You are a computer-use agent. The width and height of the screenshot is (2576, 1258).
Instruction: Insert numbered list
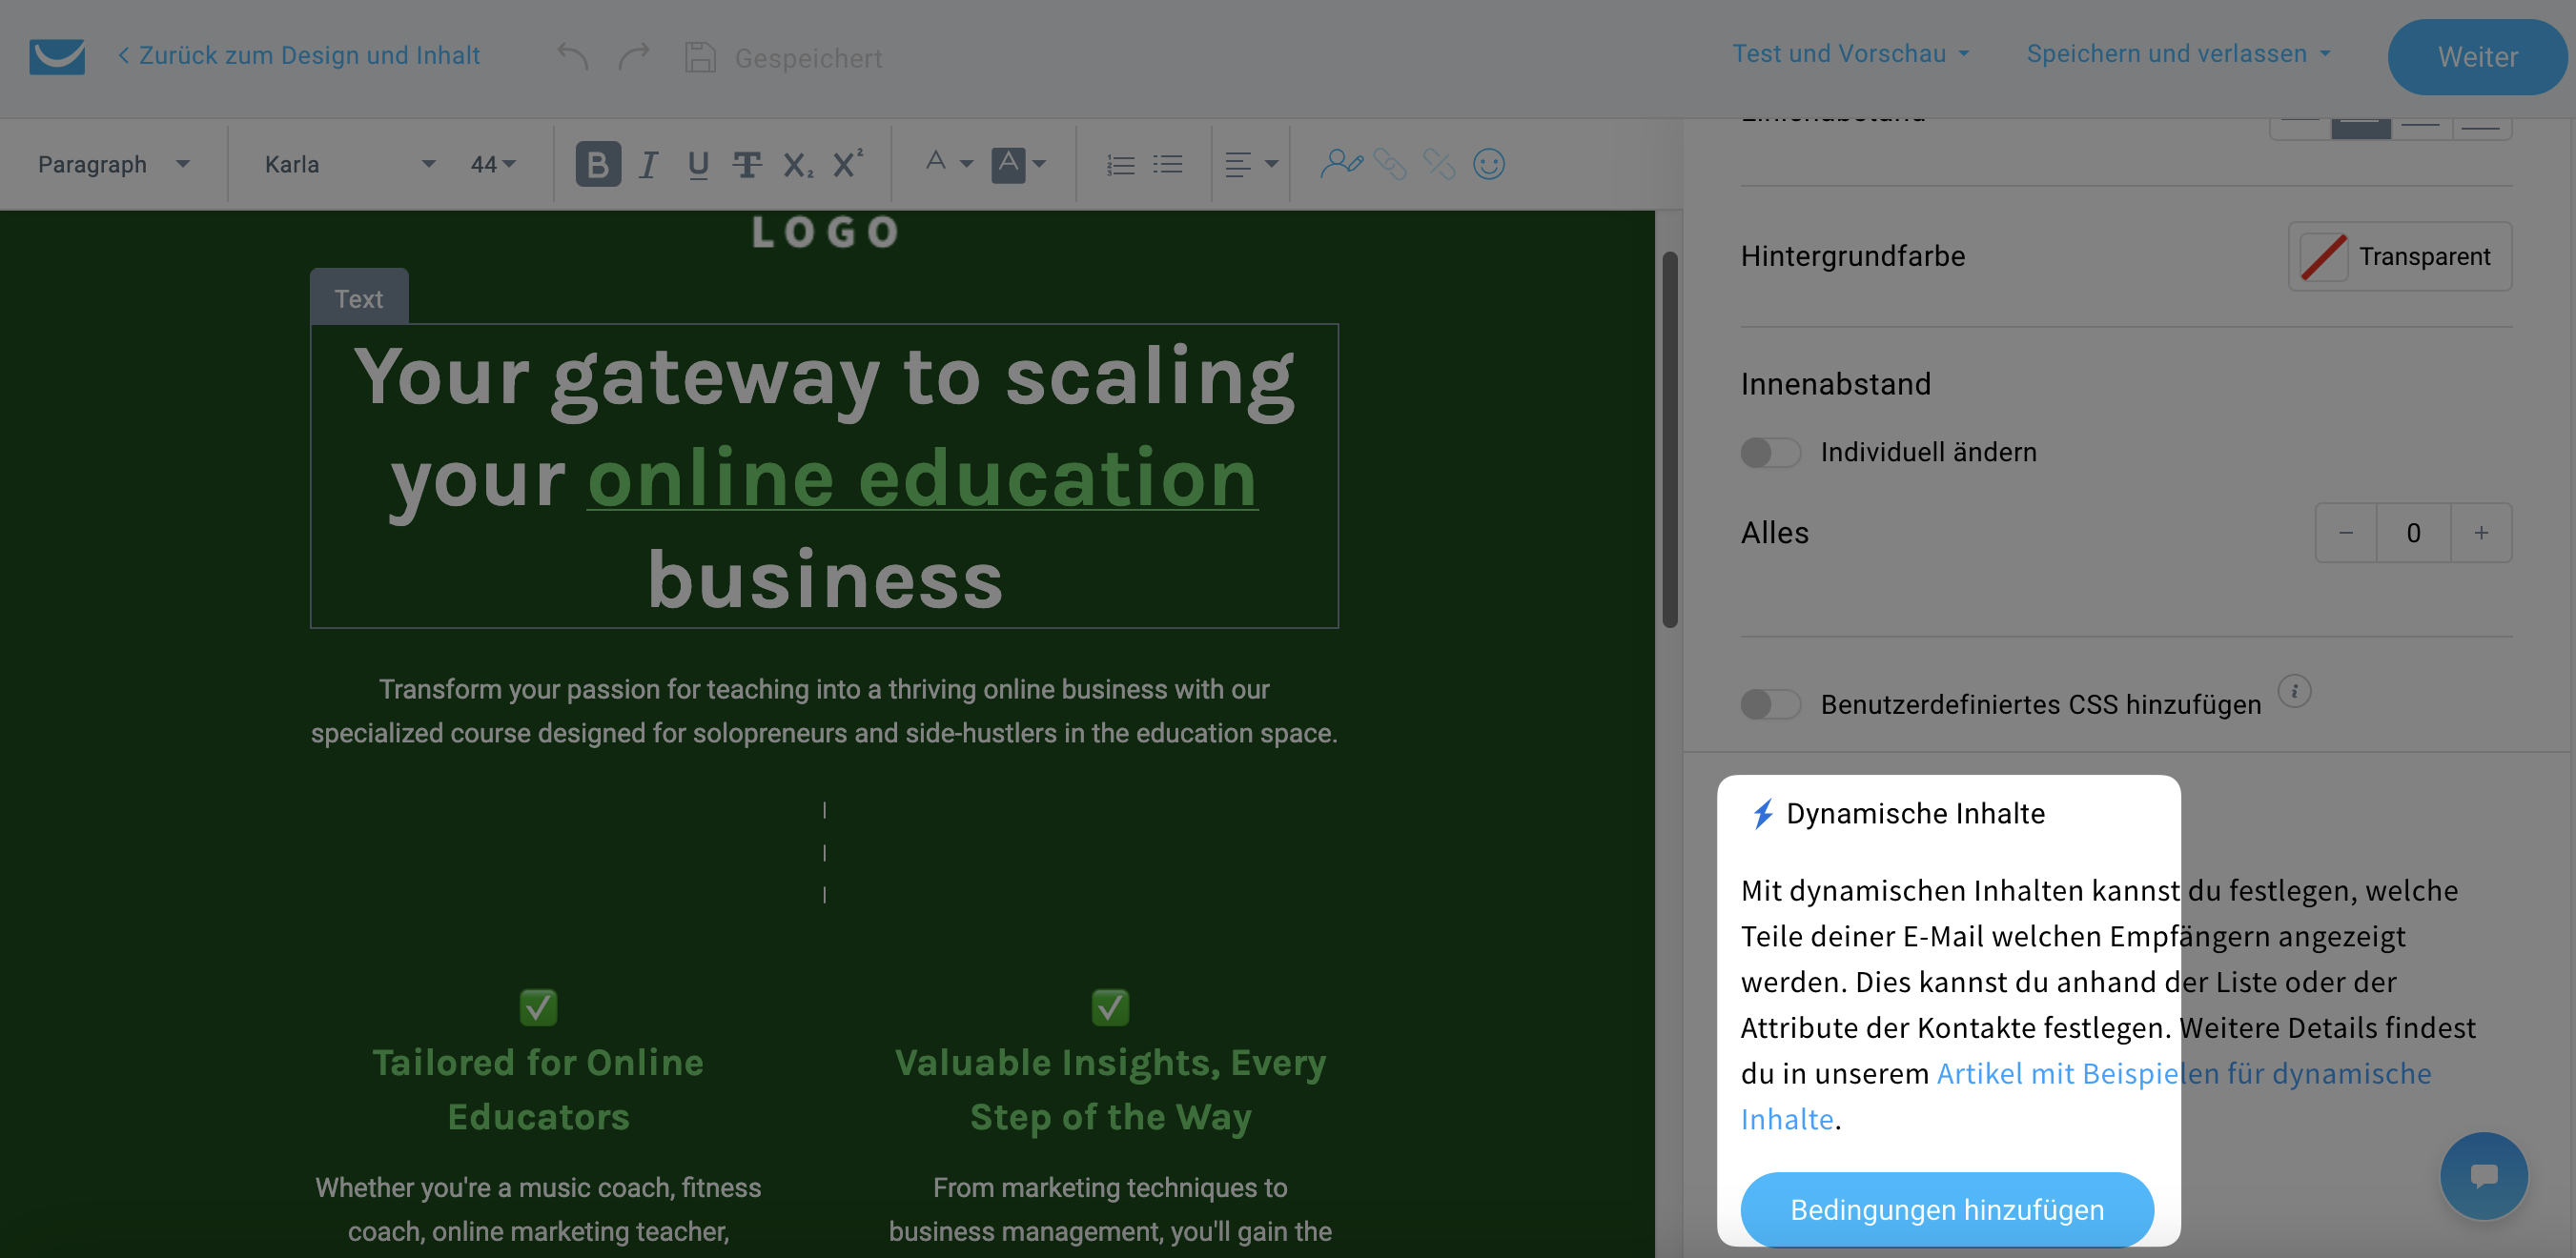(1120, 164)
